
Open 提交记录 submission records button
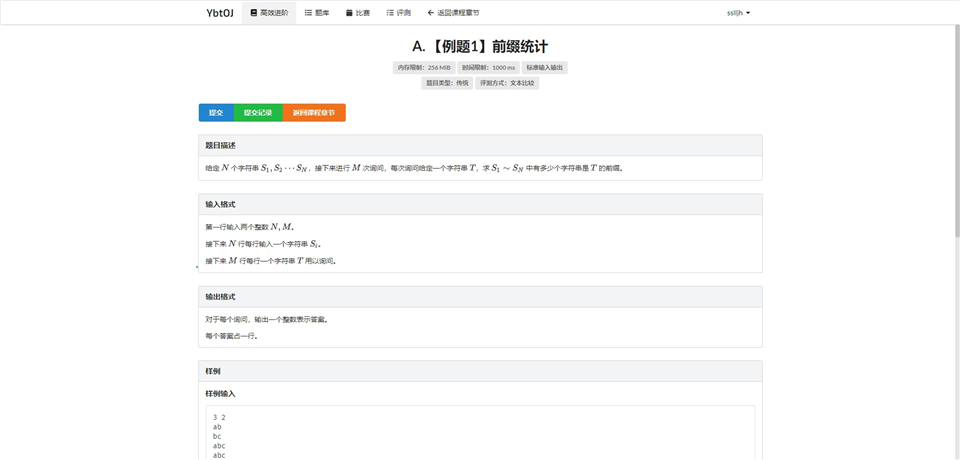pyautogui.click(x=258, y=113)
